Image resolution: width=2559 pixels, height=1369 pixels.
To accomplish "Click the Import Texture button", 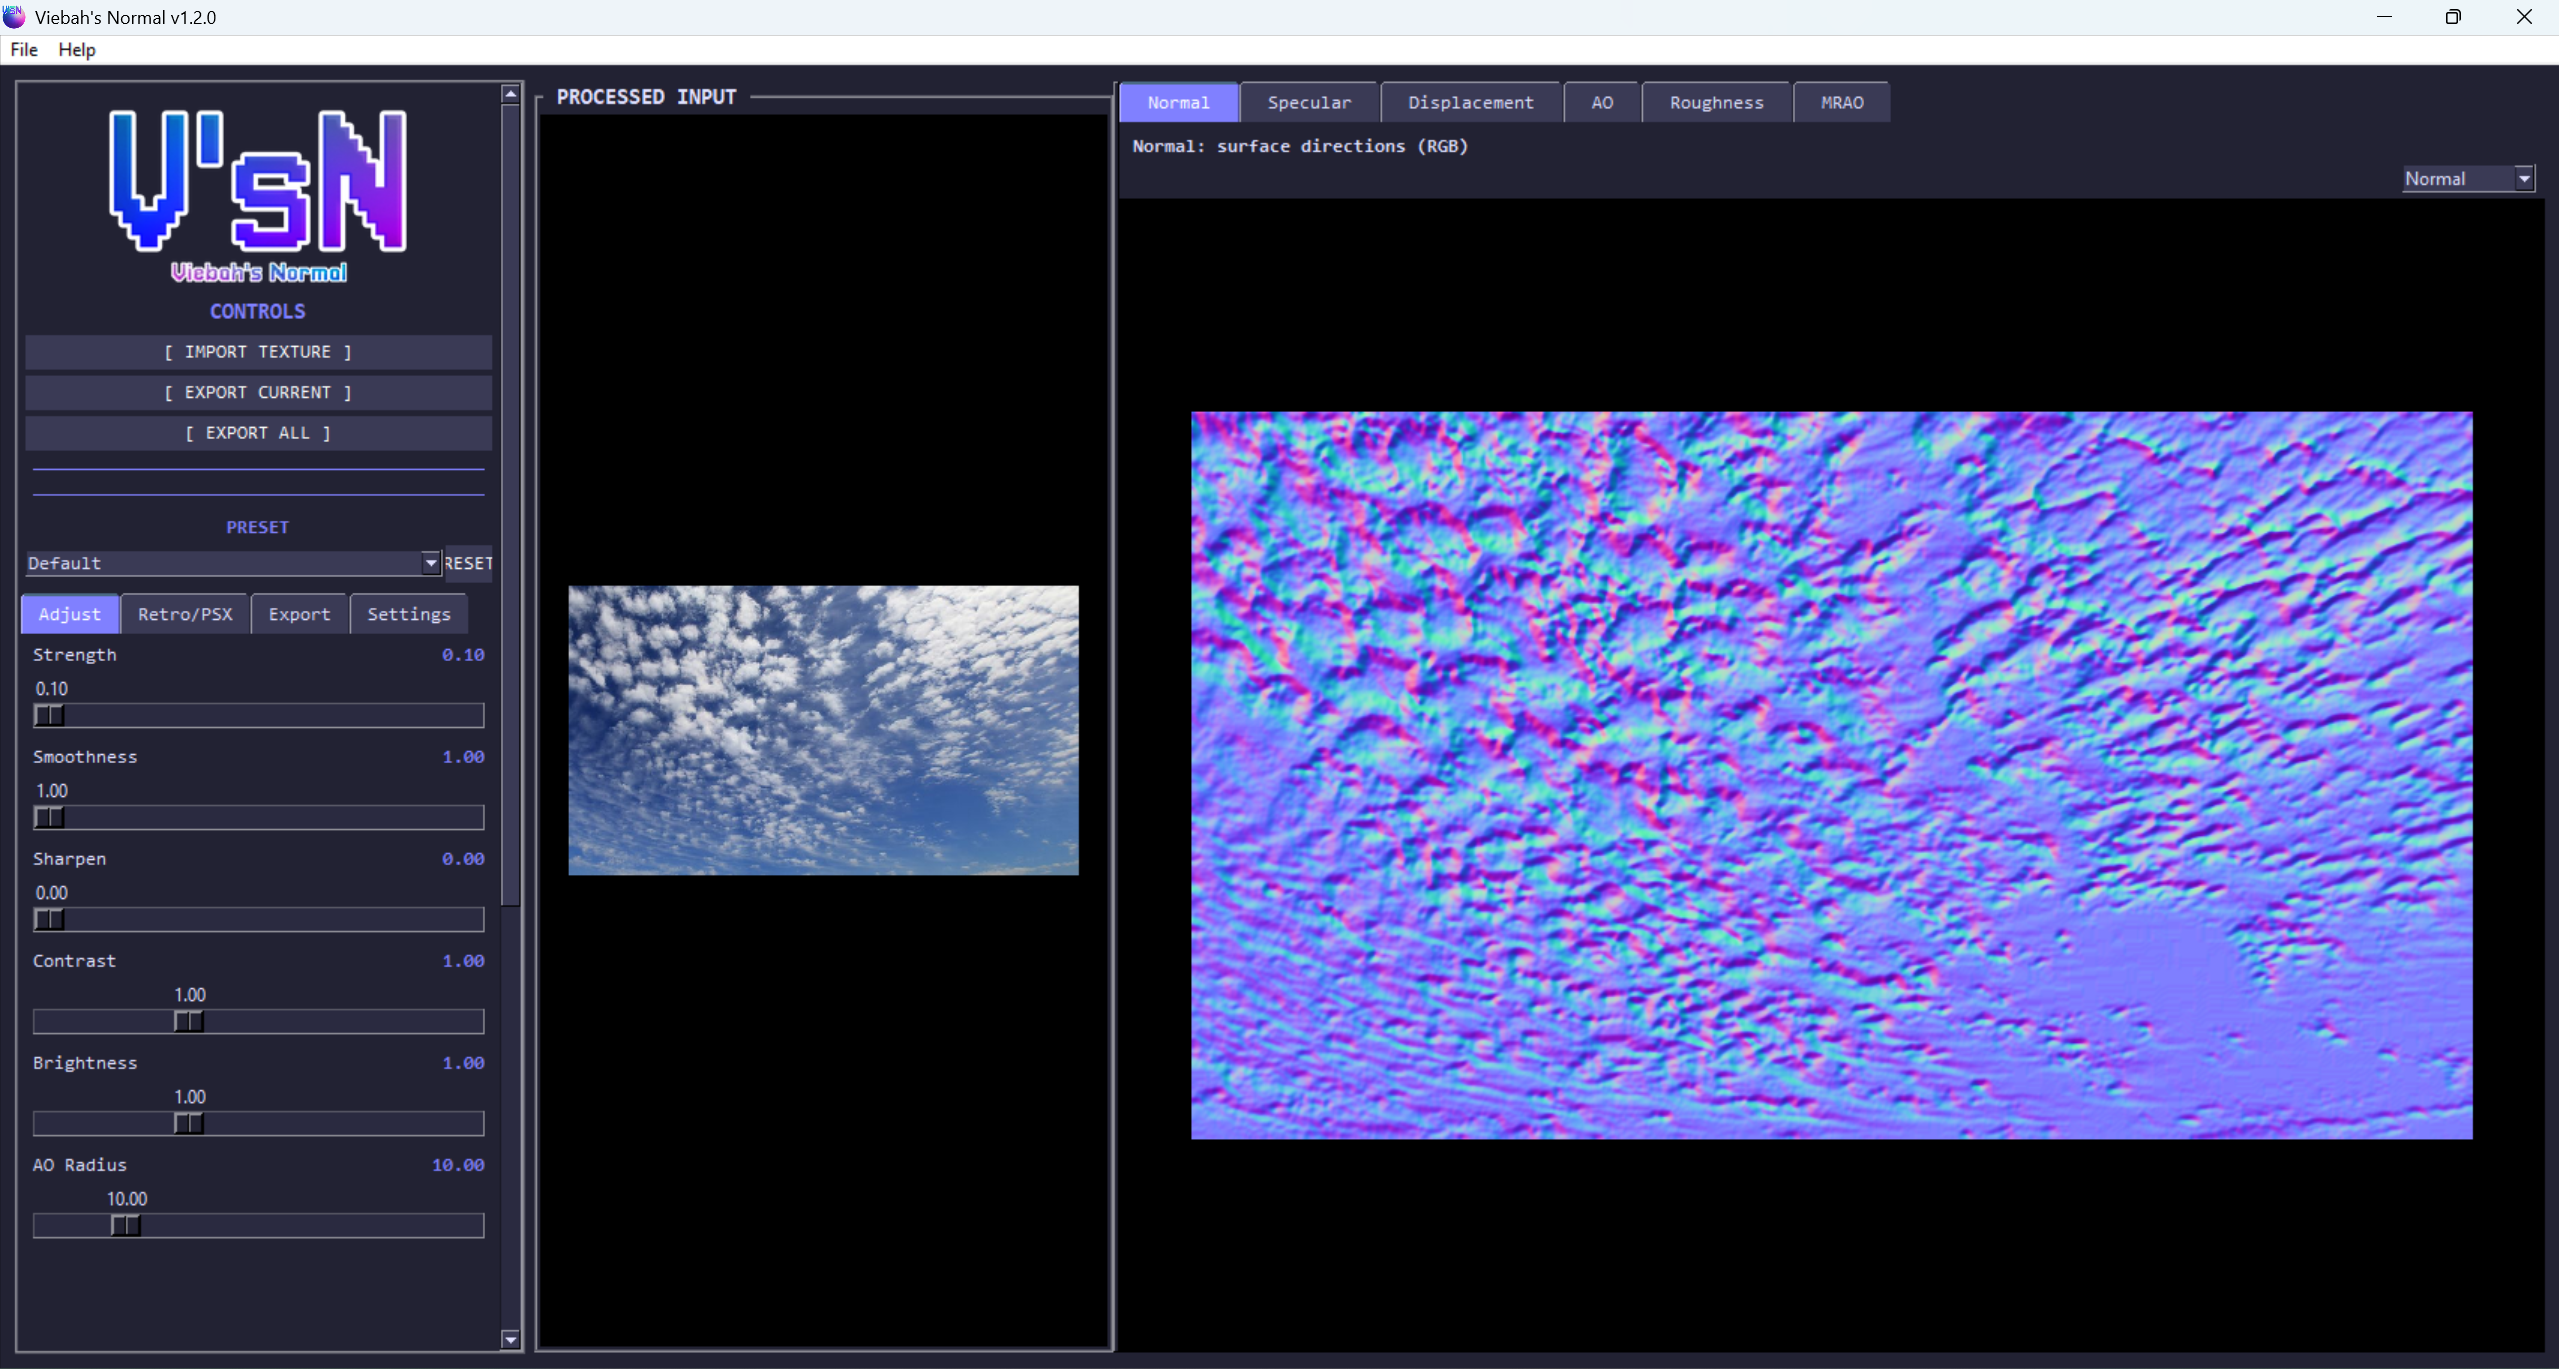I will (x=258, y=352).
